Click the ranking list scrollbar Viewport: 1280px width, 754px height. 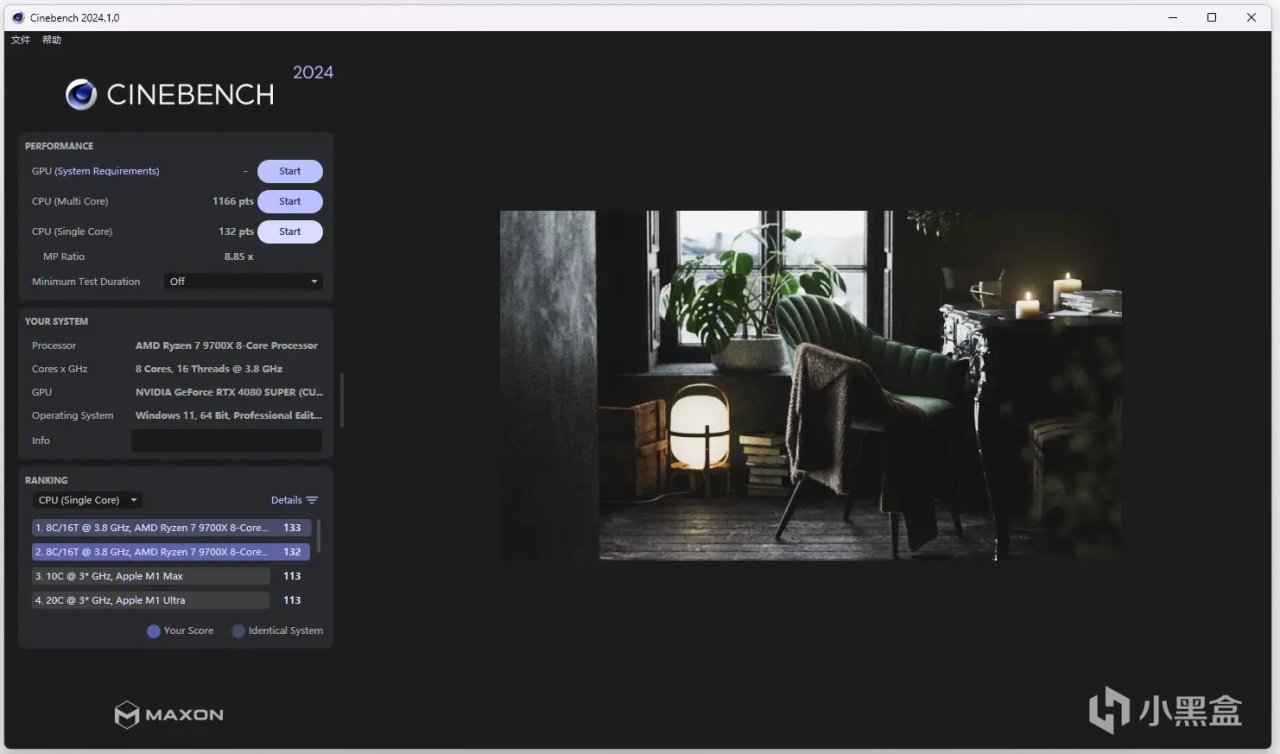(x=319, y=536)
